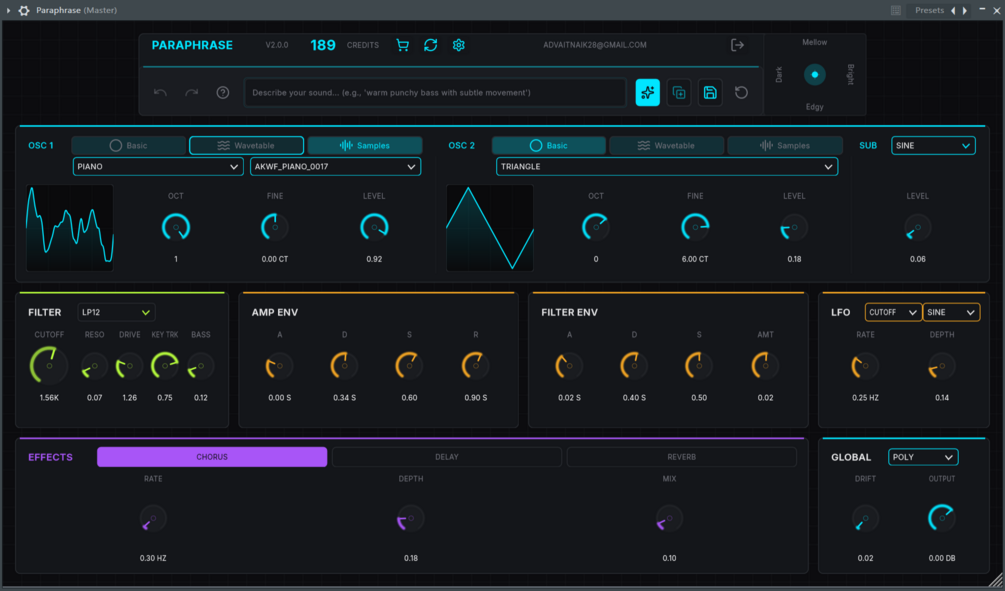
Task: Switch to the DELAY effects tab
Action: coord(447,457)
